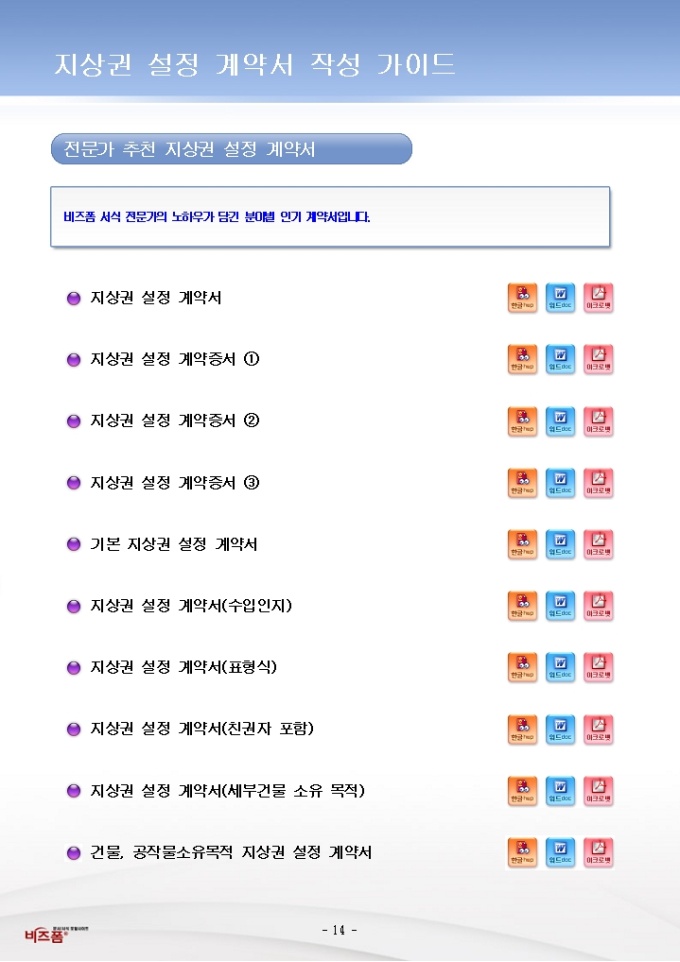
Task: Open 건물, 공작물소유목적 지상권 설정 계약서 link
Action: coord(231,853)
